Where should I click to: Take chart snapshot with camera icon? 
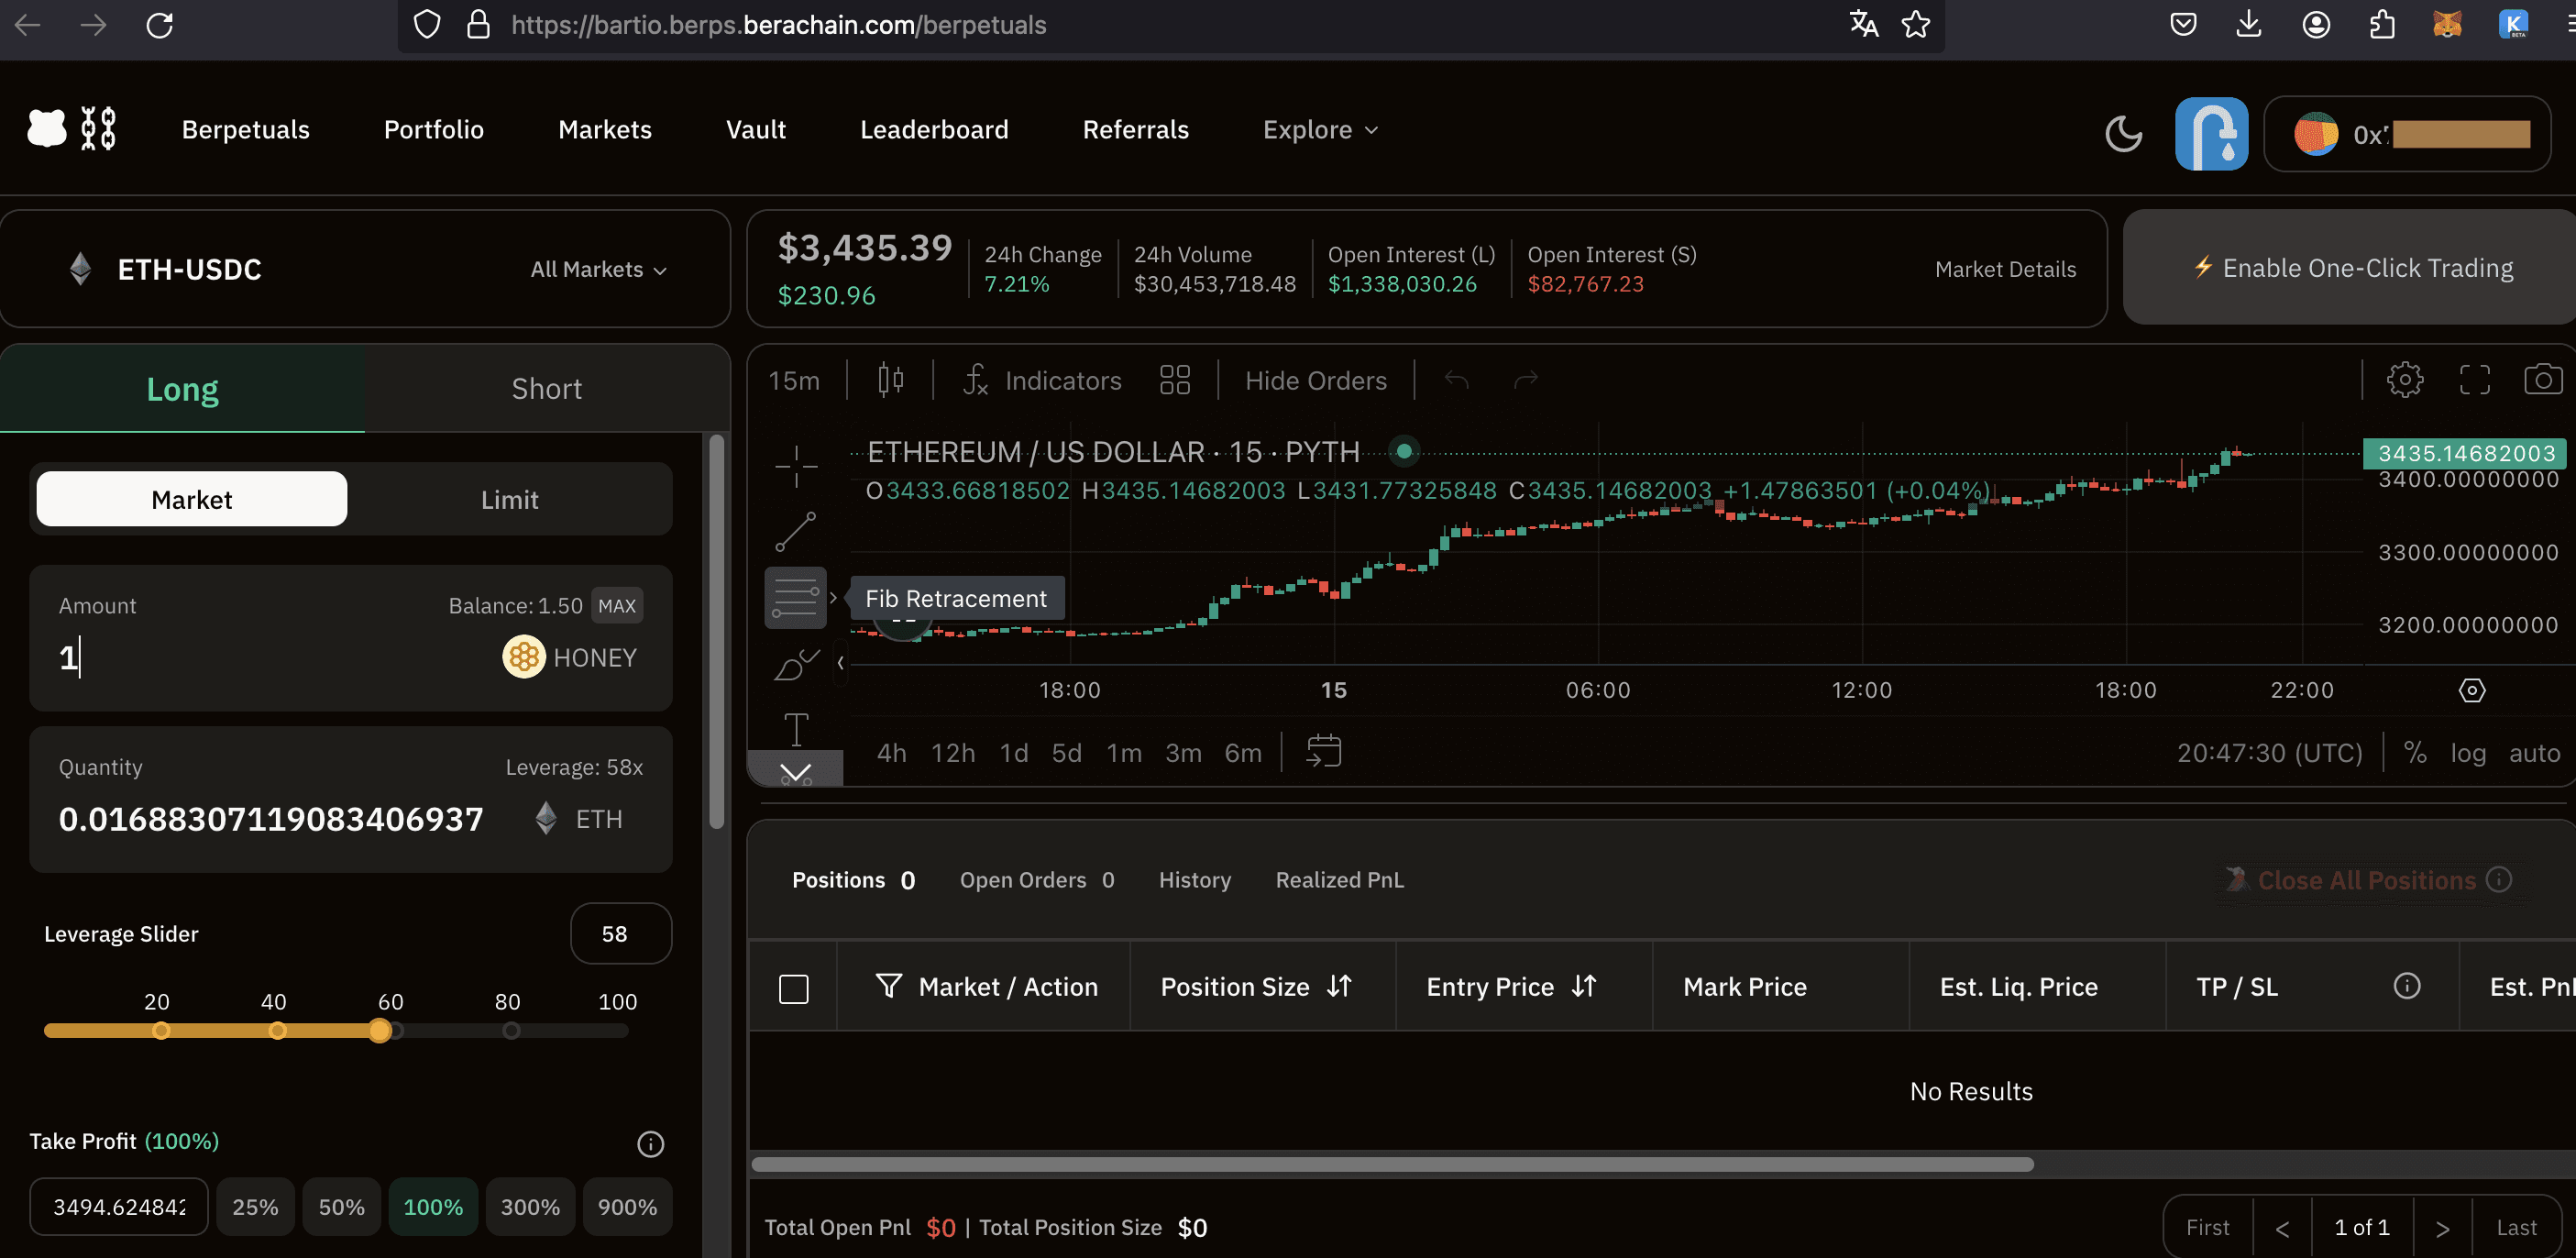[x=2542, y=380]
